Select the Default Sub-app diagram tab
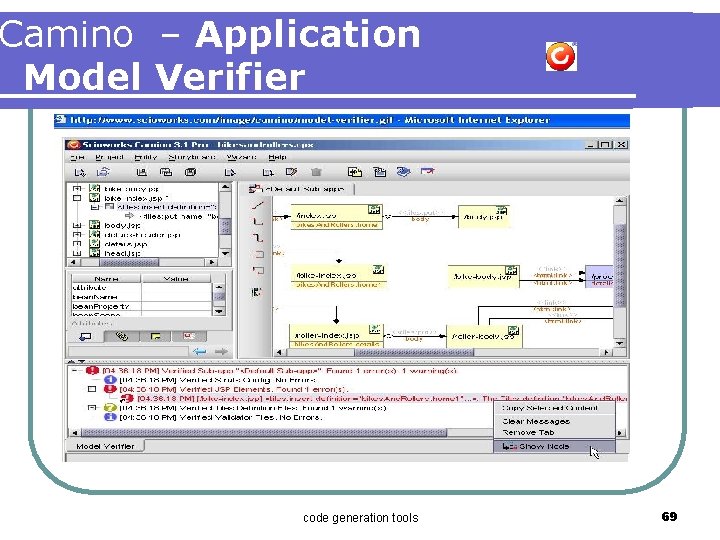 coord(299,189)
